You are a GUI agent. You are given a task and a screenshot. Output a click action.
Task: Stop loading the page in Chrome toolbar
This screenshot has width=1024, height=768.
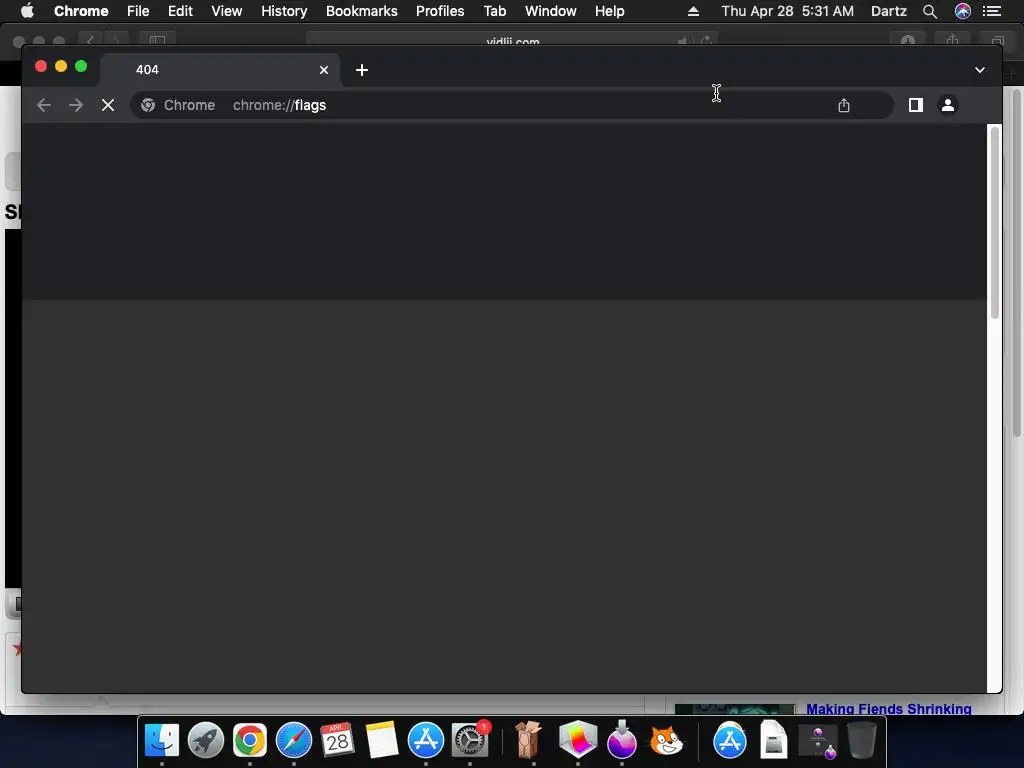point(108,105)
